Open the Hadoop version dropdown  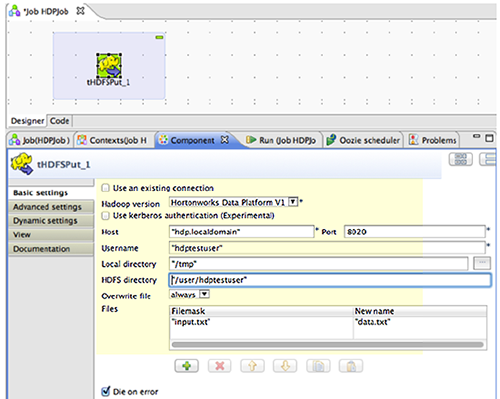(293, 202)
